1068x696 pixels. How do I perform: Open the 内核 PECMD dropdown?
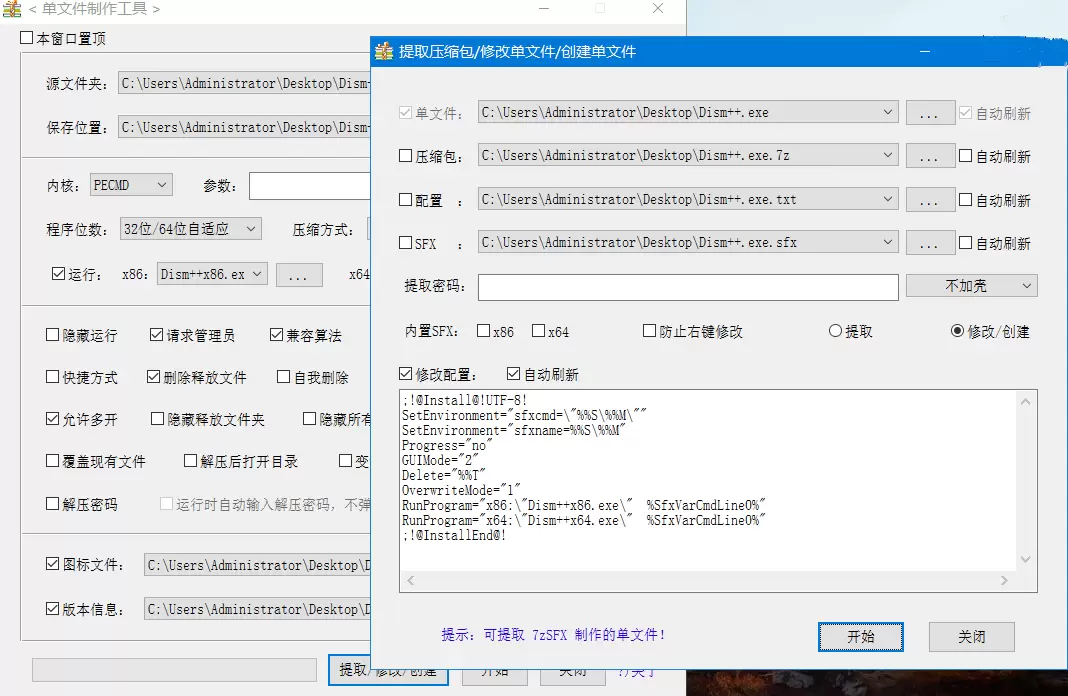pyautogui.click(x=131, y=185)
